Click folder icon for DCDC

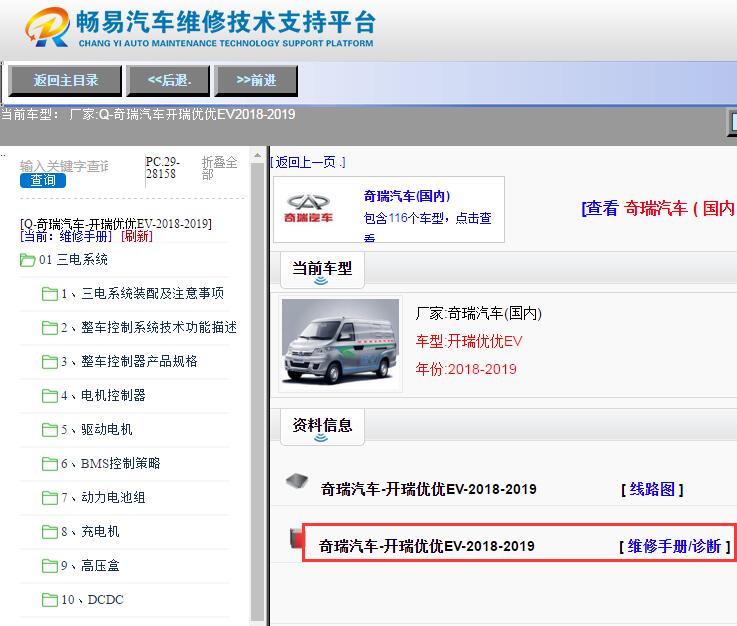50,601
